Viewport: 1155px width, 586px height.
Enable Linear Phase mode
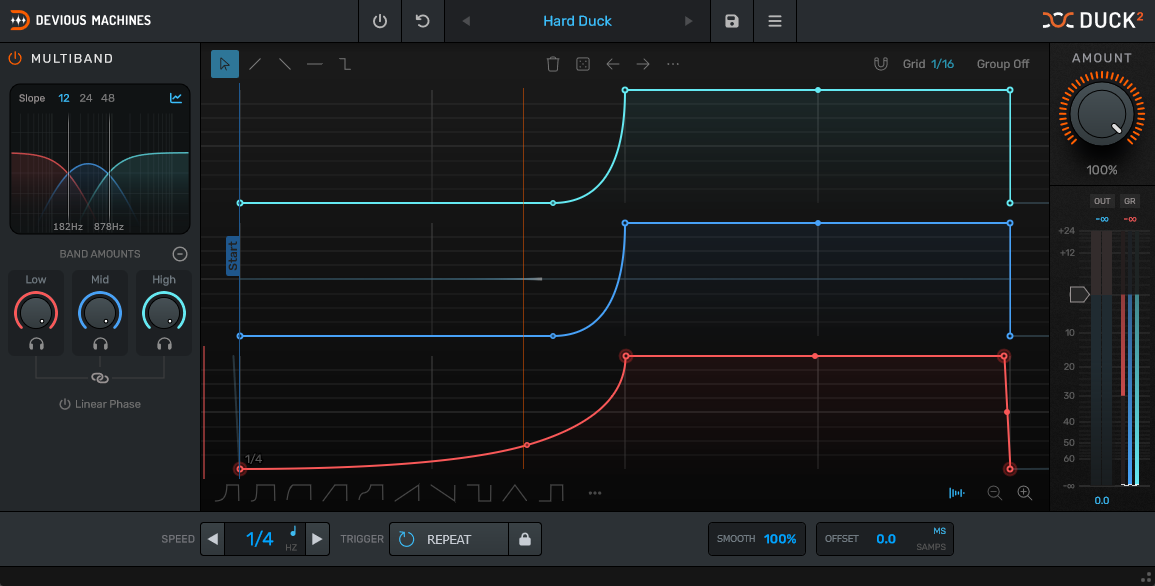[99, 404]
